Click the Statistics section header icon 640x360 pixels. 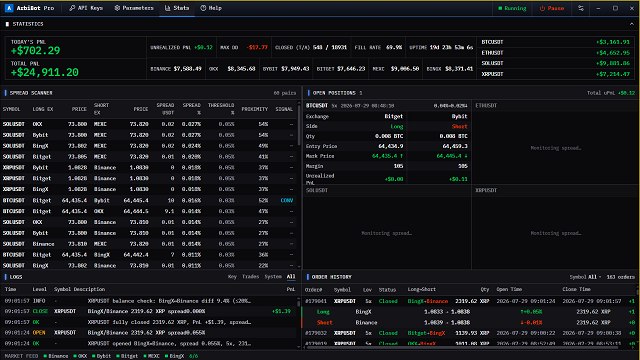(x=7, y=24)
